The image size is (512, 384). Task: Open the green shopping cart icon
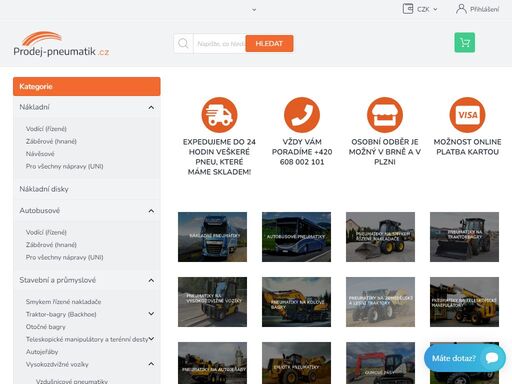pyautogui.click(x=464, y=42)
